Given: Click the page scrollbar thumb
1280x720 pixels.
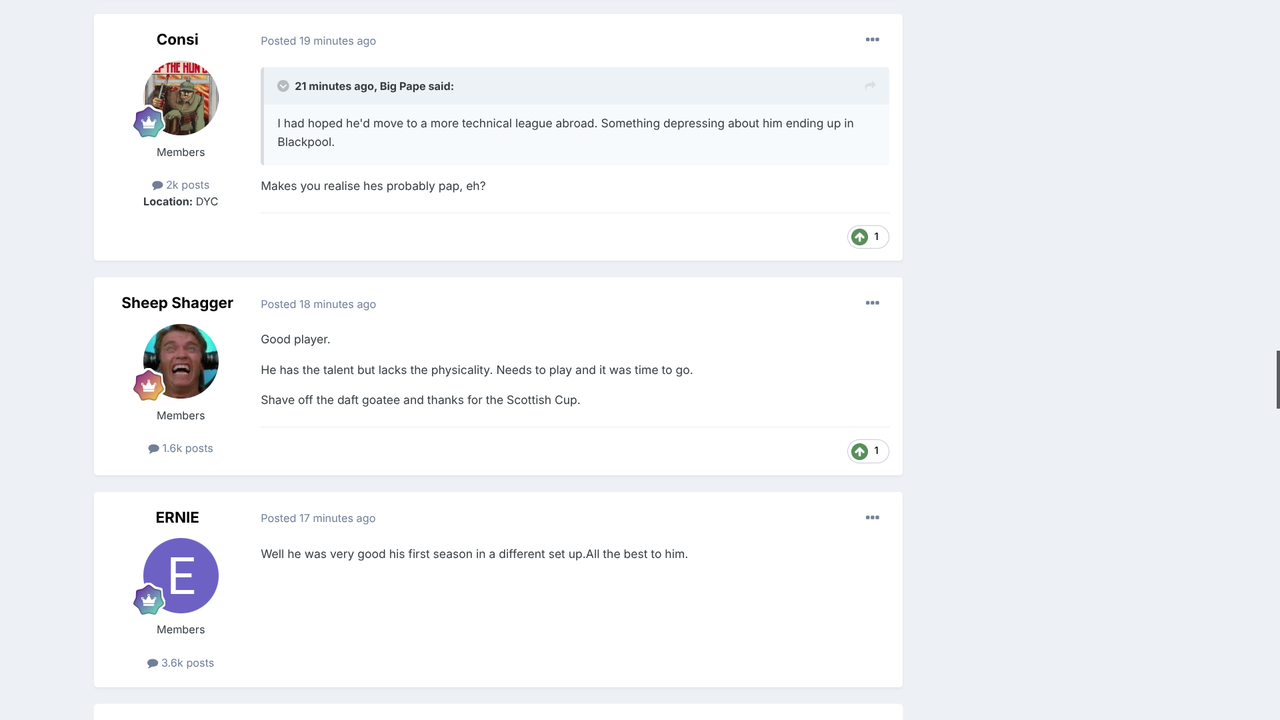Looking at the screenshot, I should [x=1278, y=380].
